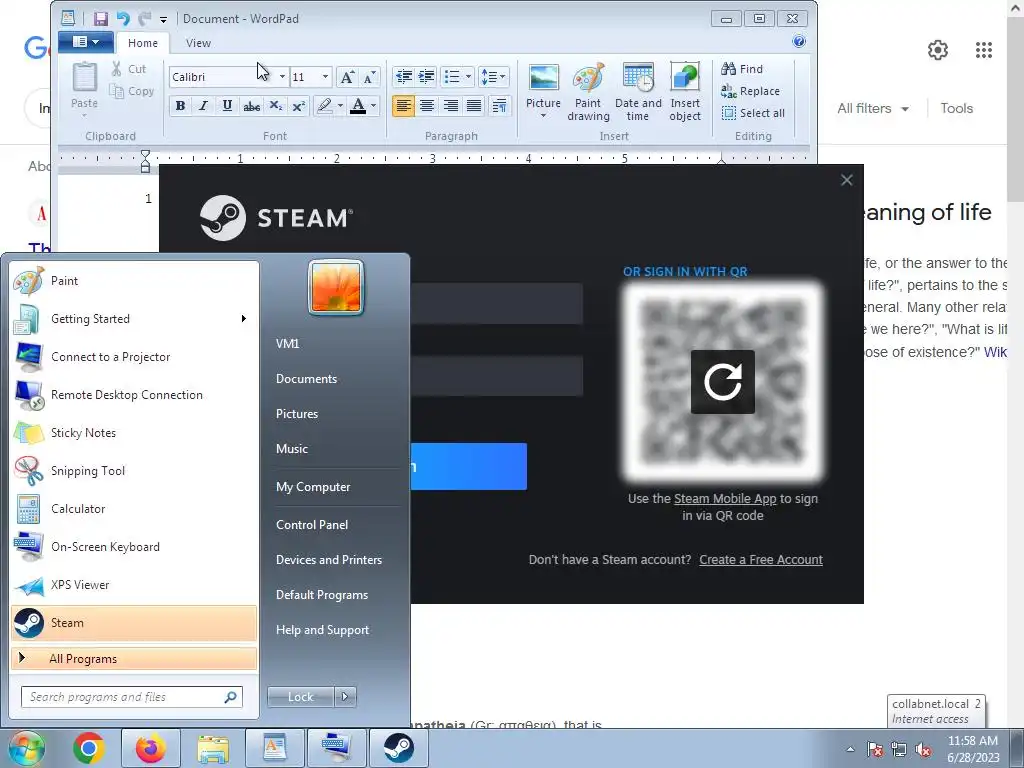Center text in WordPad
Image resolution: width=1024 pixels, height=768 pixels.
click(426, 106)
